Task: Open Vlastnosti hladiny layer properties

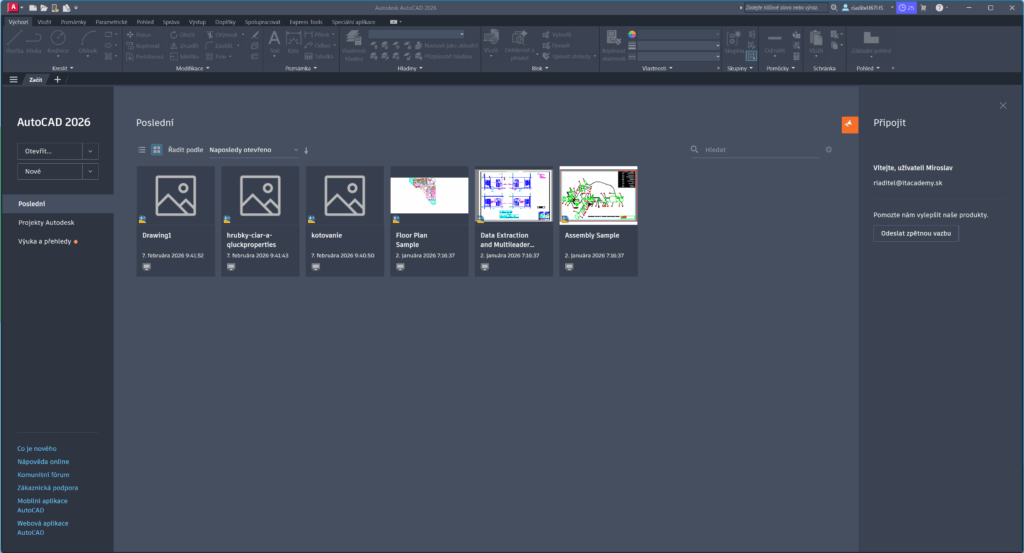Action: 353,45
